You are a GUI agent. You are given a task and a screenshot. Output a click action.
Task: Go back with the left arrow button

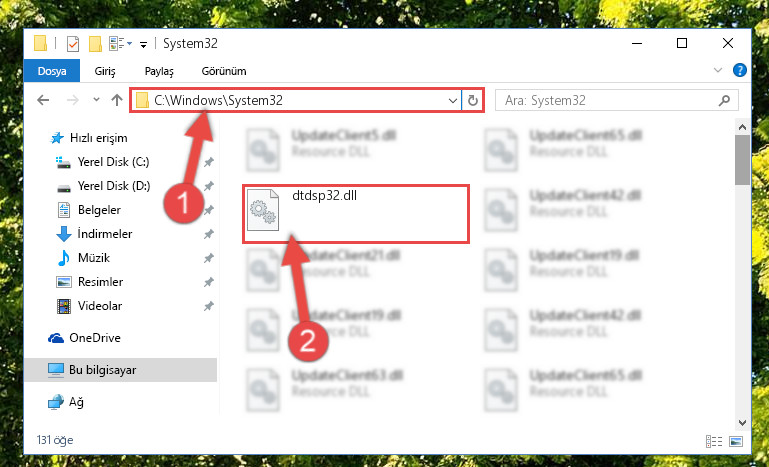coord(43,101)
